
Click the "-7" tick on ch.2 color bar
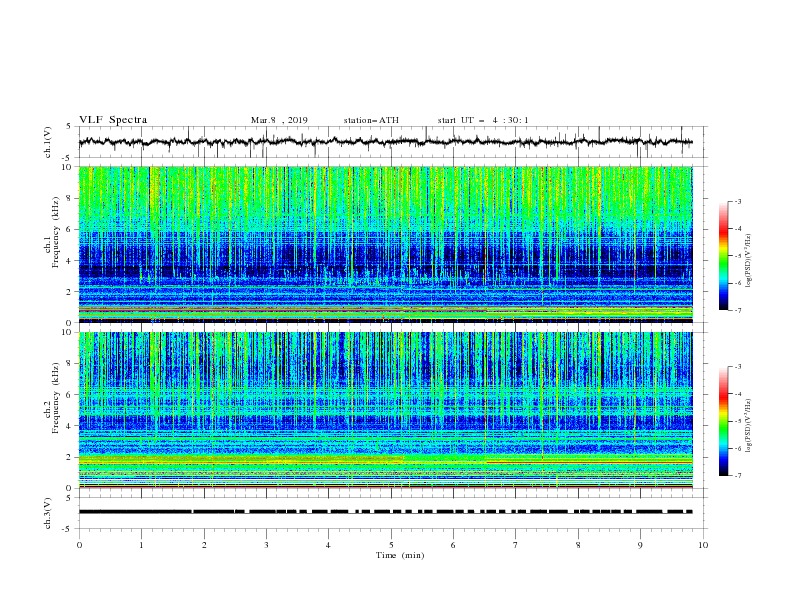(x=737, y=475)
